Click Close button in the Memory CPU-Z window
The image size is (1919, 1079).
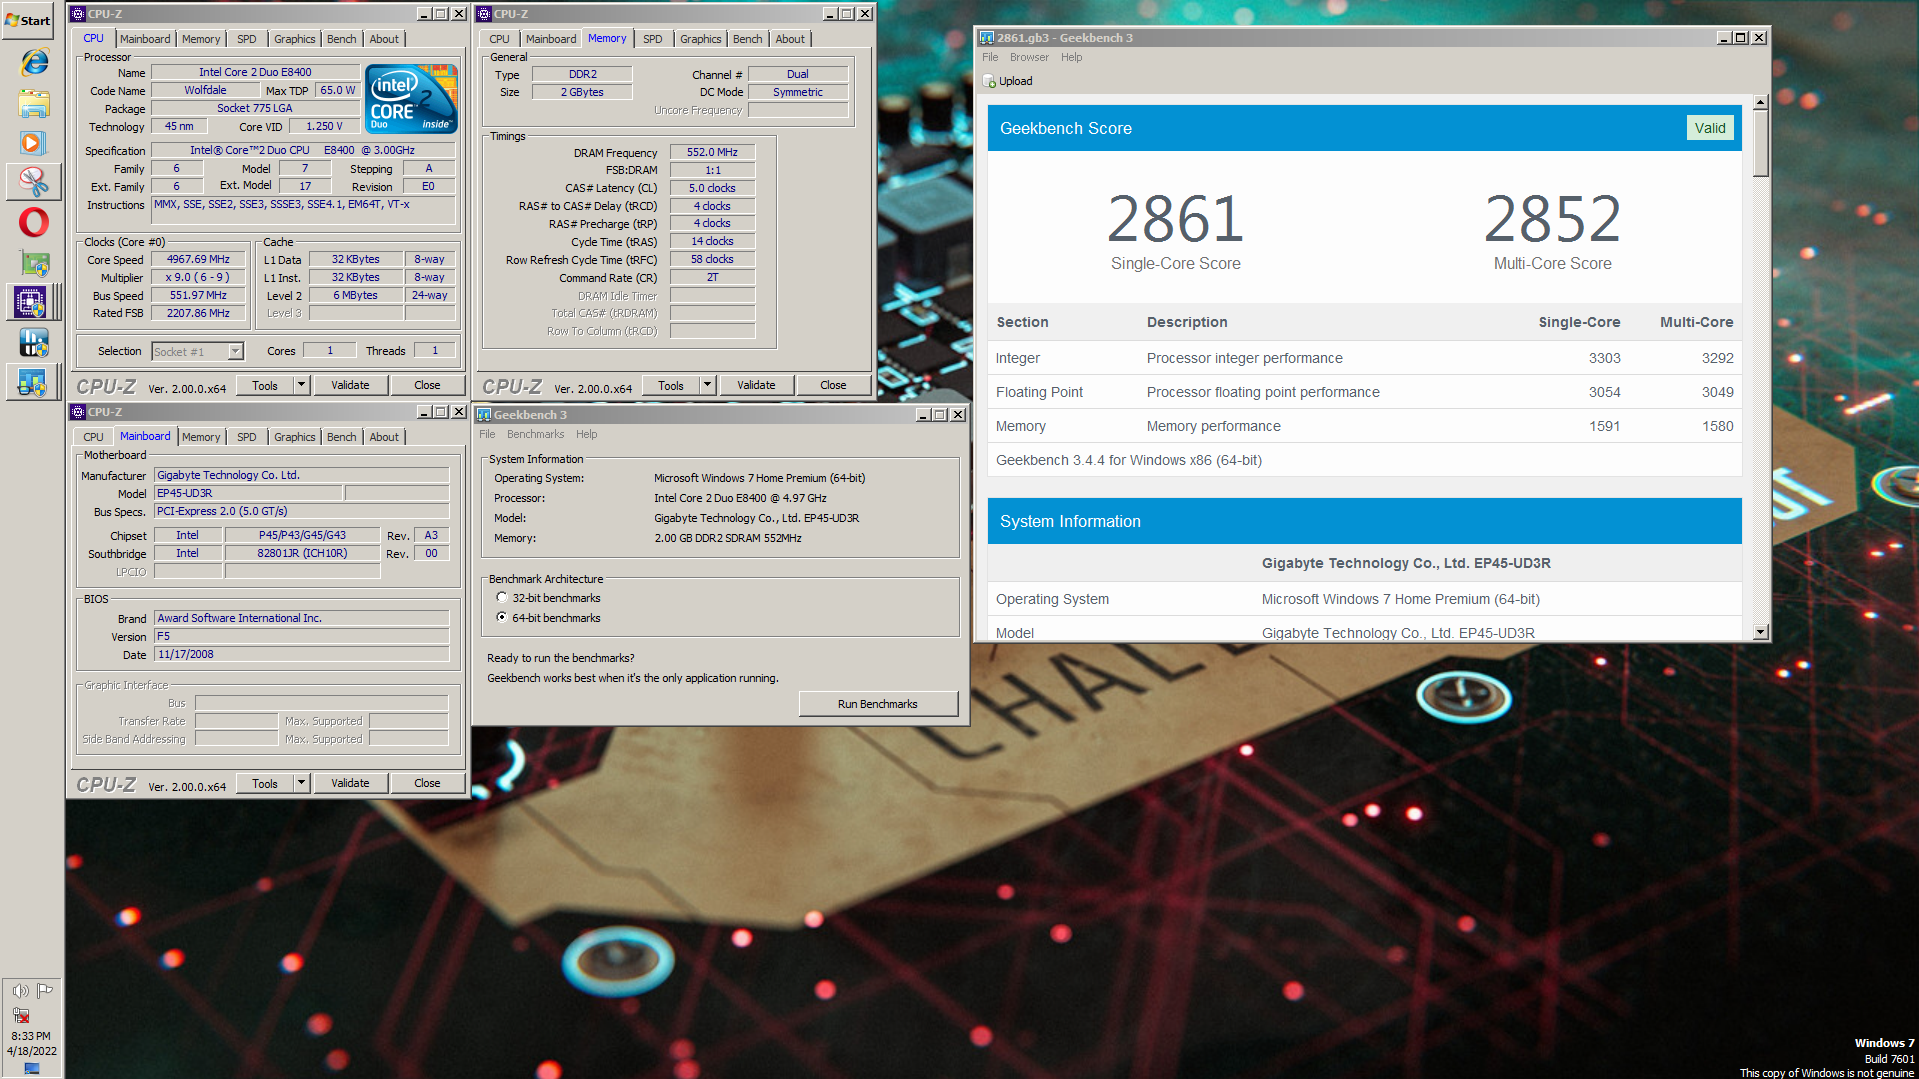tap(833, 385)
